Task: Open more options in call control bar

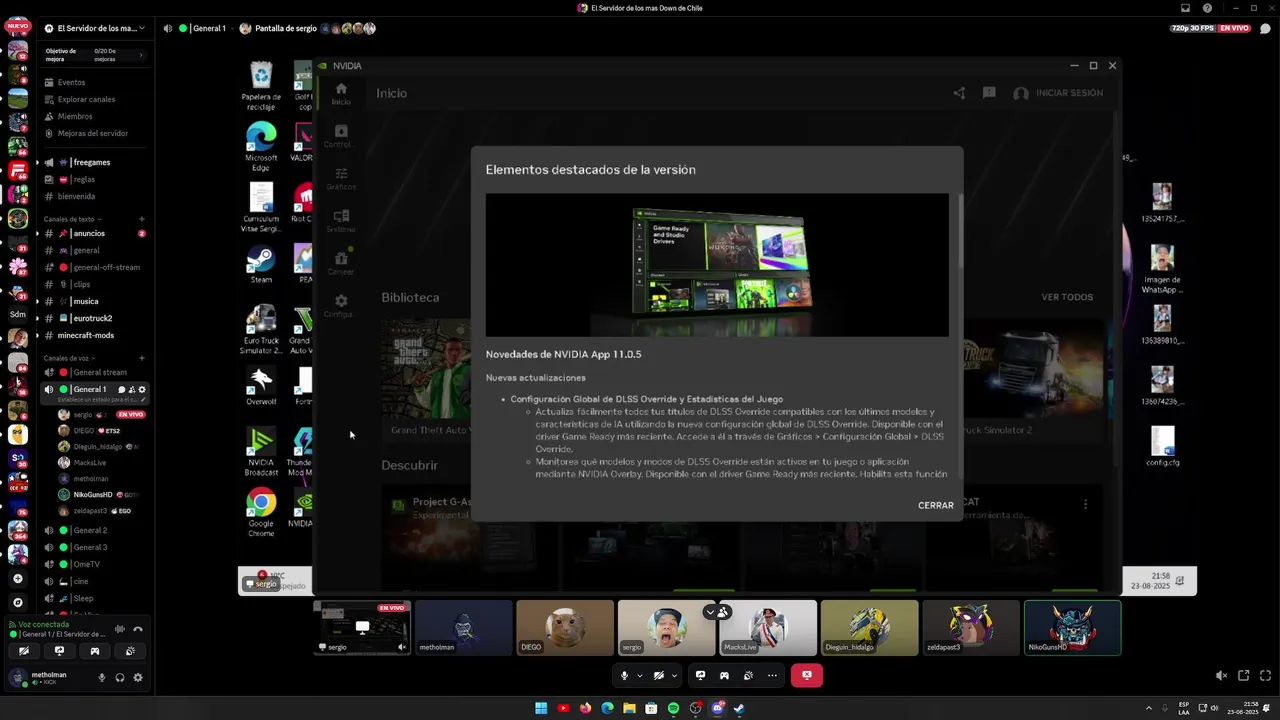Action: 772,676
